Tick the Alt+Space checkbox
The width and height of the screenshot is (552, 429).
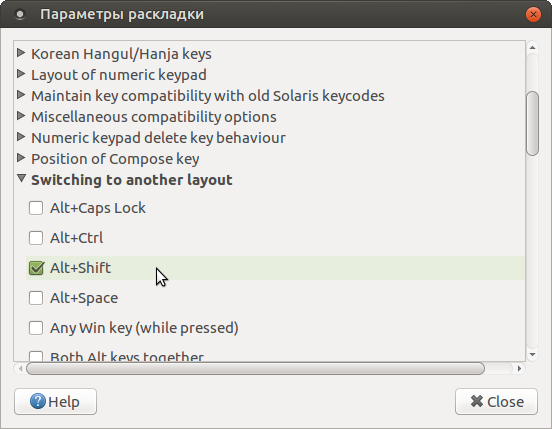(x=36, y=298)
